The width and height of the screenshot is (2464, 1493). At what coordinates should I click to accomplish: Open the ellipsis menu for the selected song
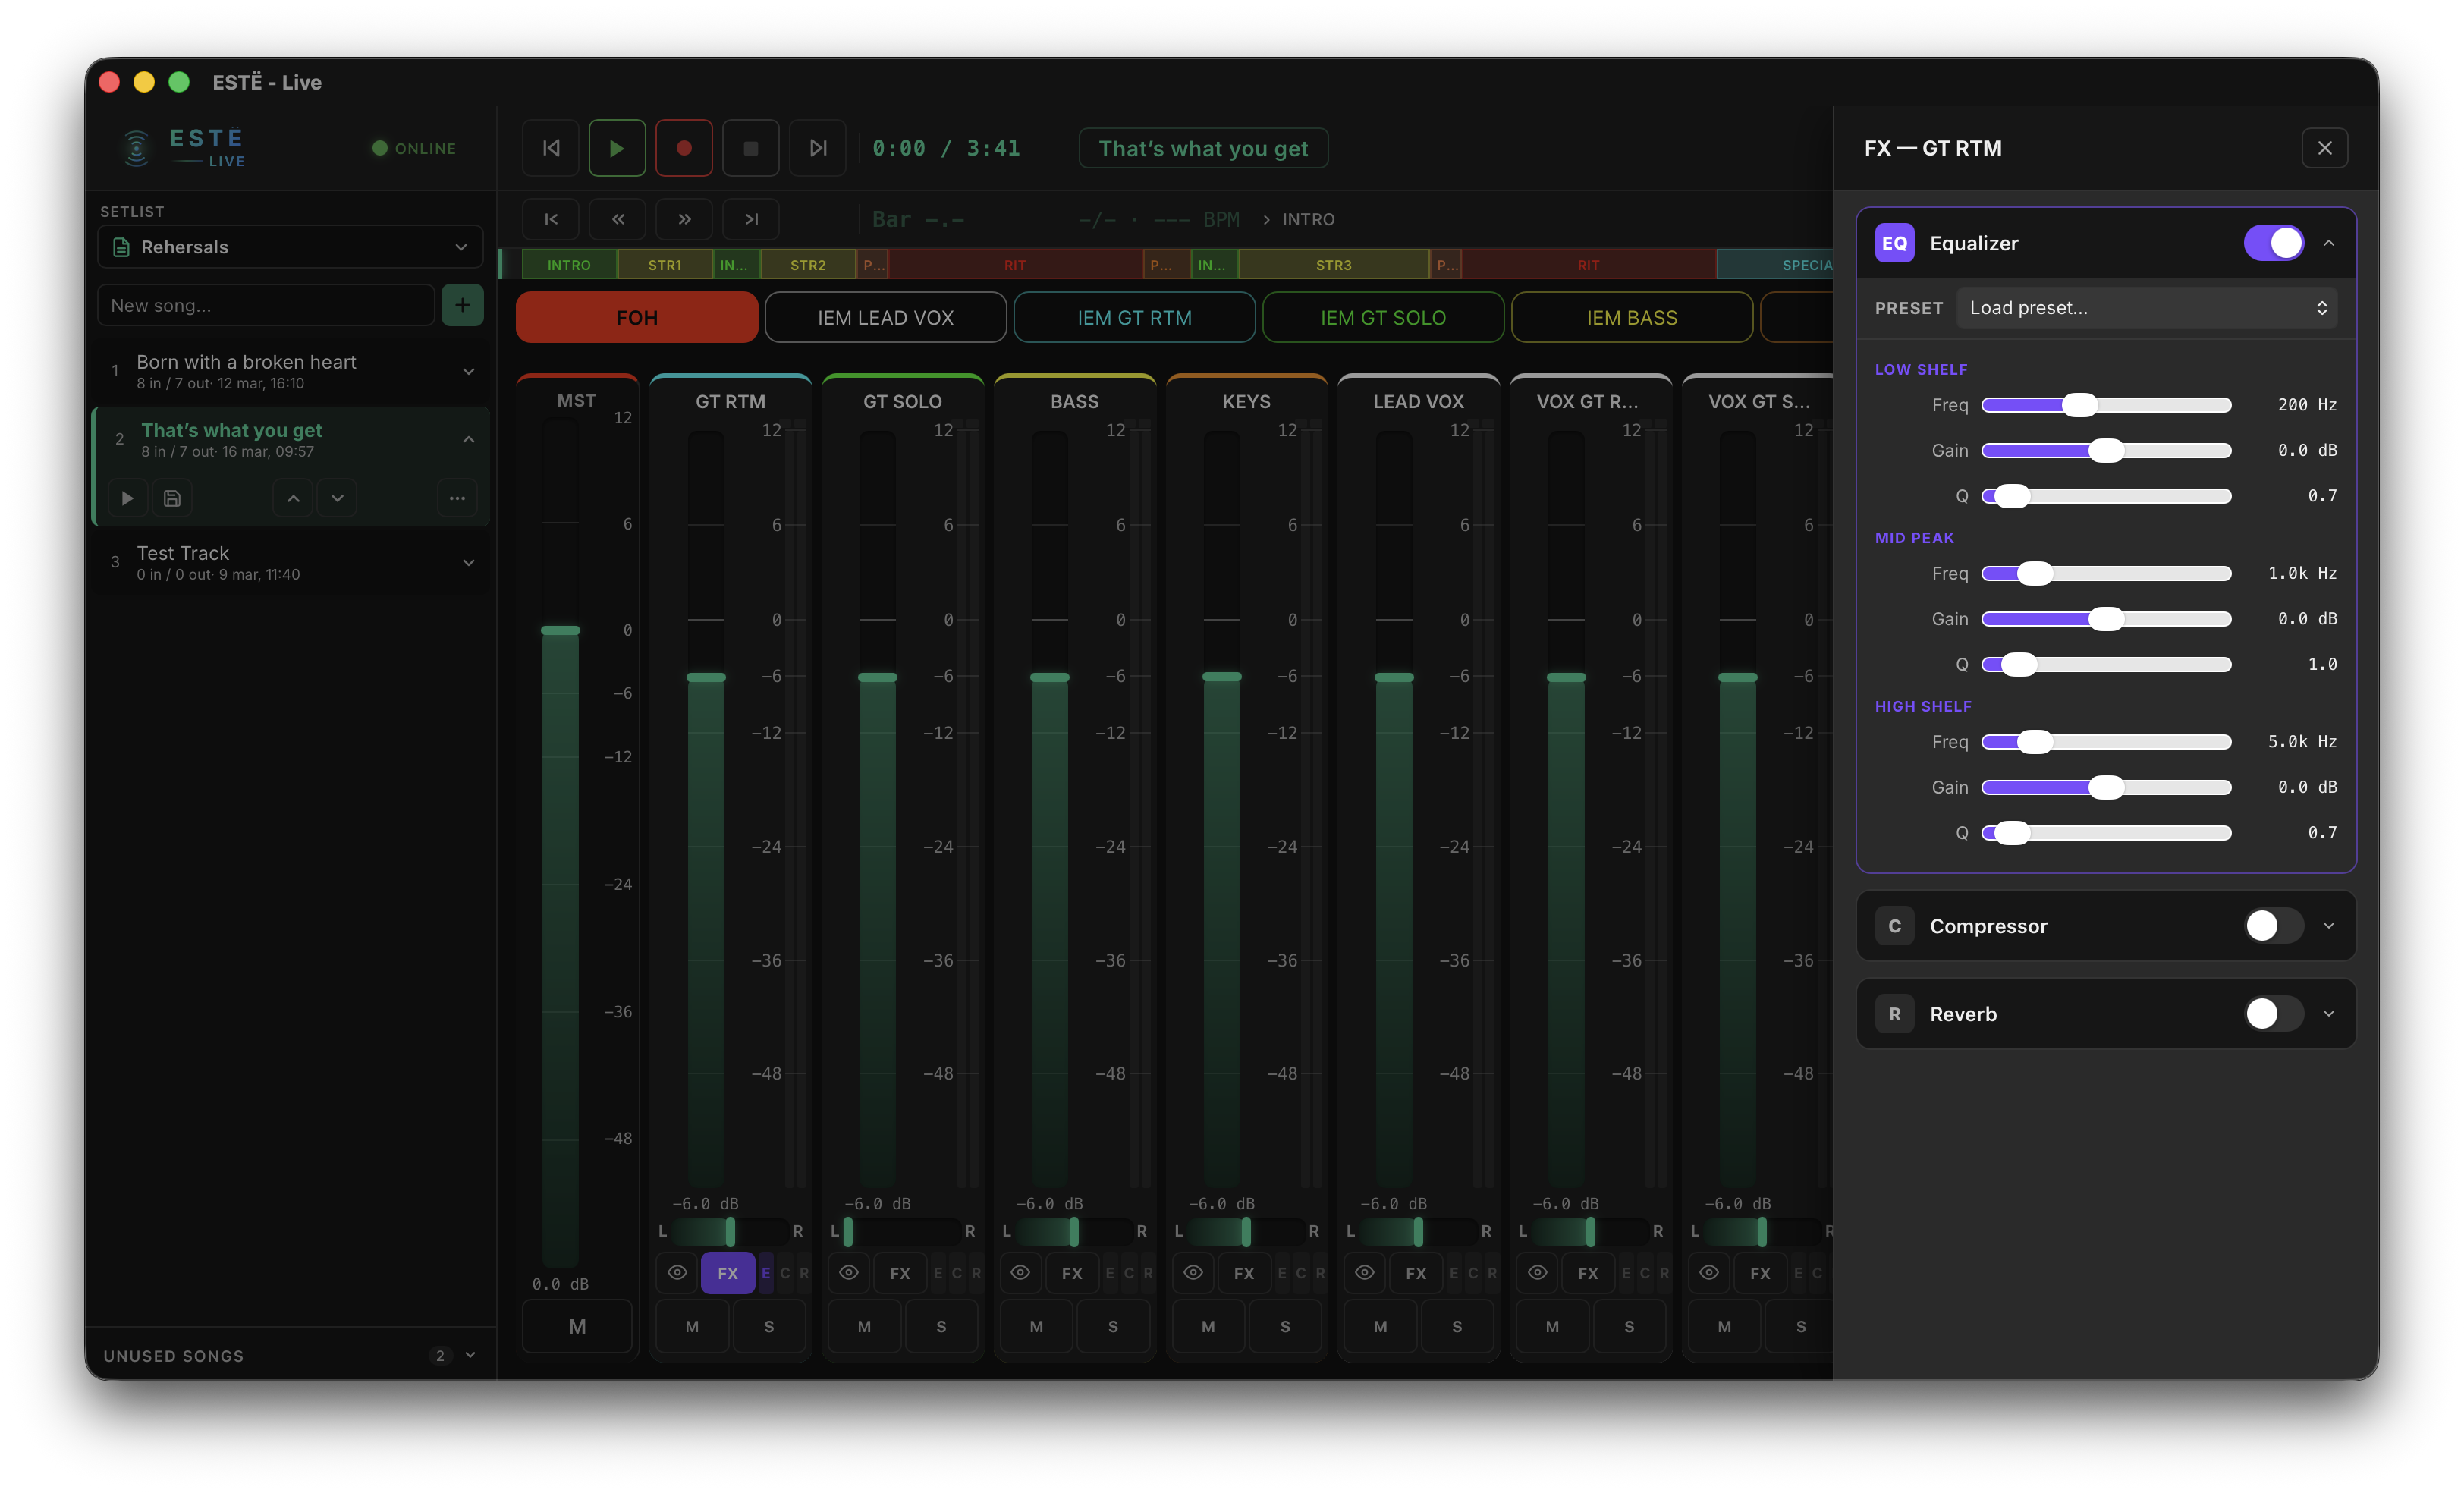point(457,497)
